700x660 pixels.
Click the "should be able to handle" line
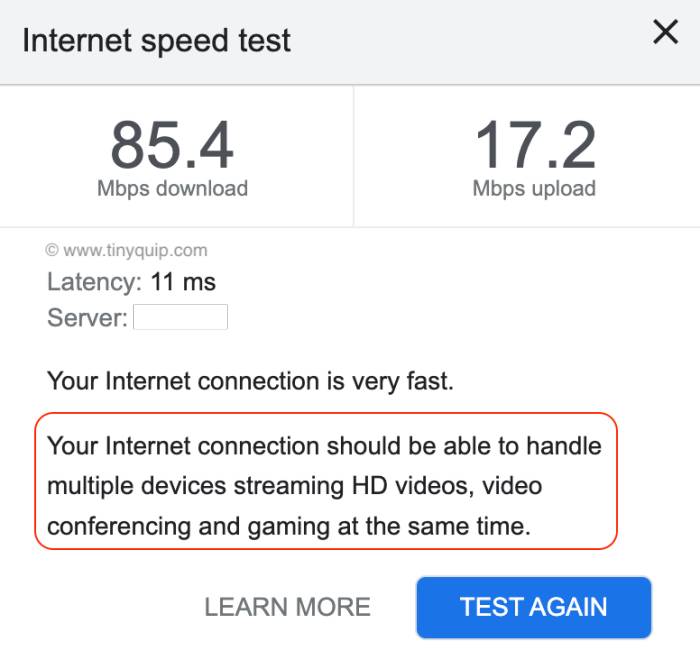click(x=325, y=445)
